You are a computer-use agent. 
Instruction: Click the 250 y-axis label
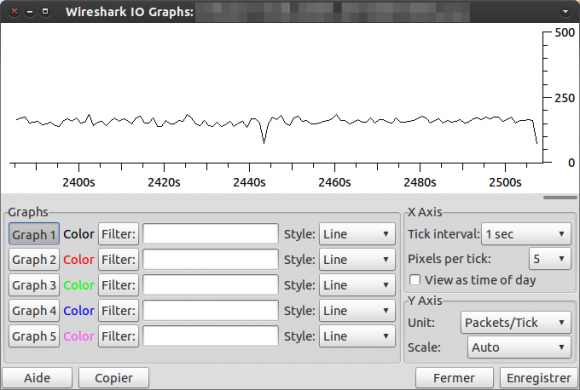click(x=564, y=98)
